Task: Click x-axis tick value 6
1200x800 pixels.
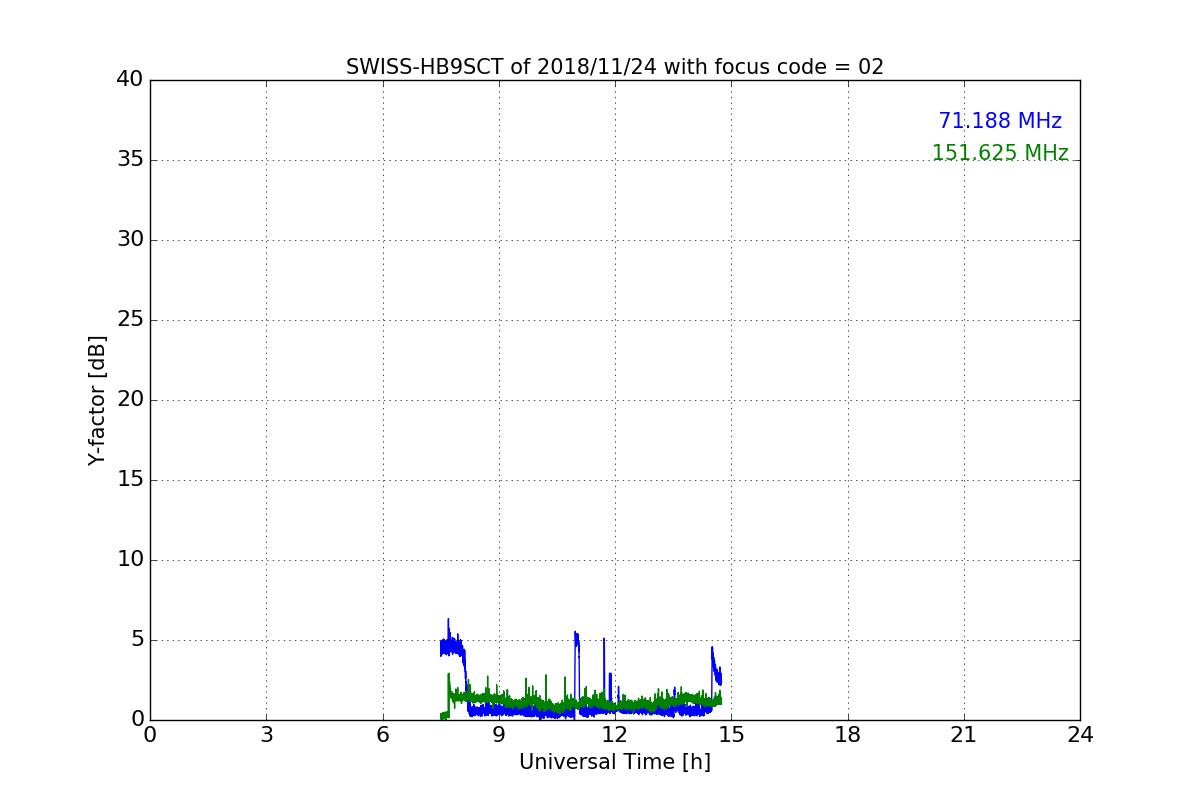Action: coord(383,735)
